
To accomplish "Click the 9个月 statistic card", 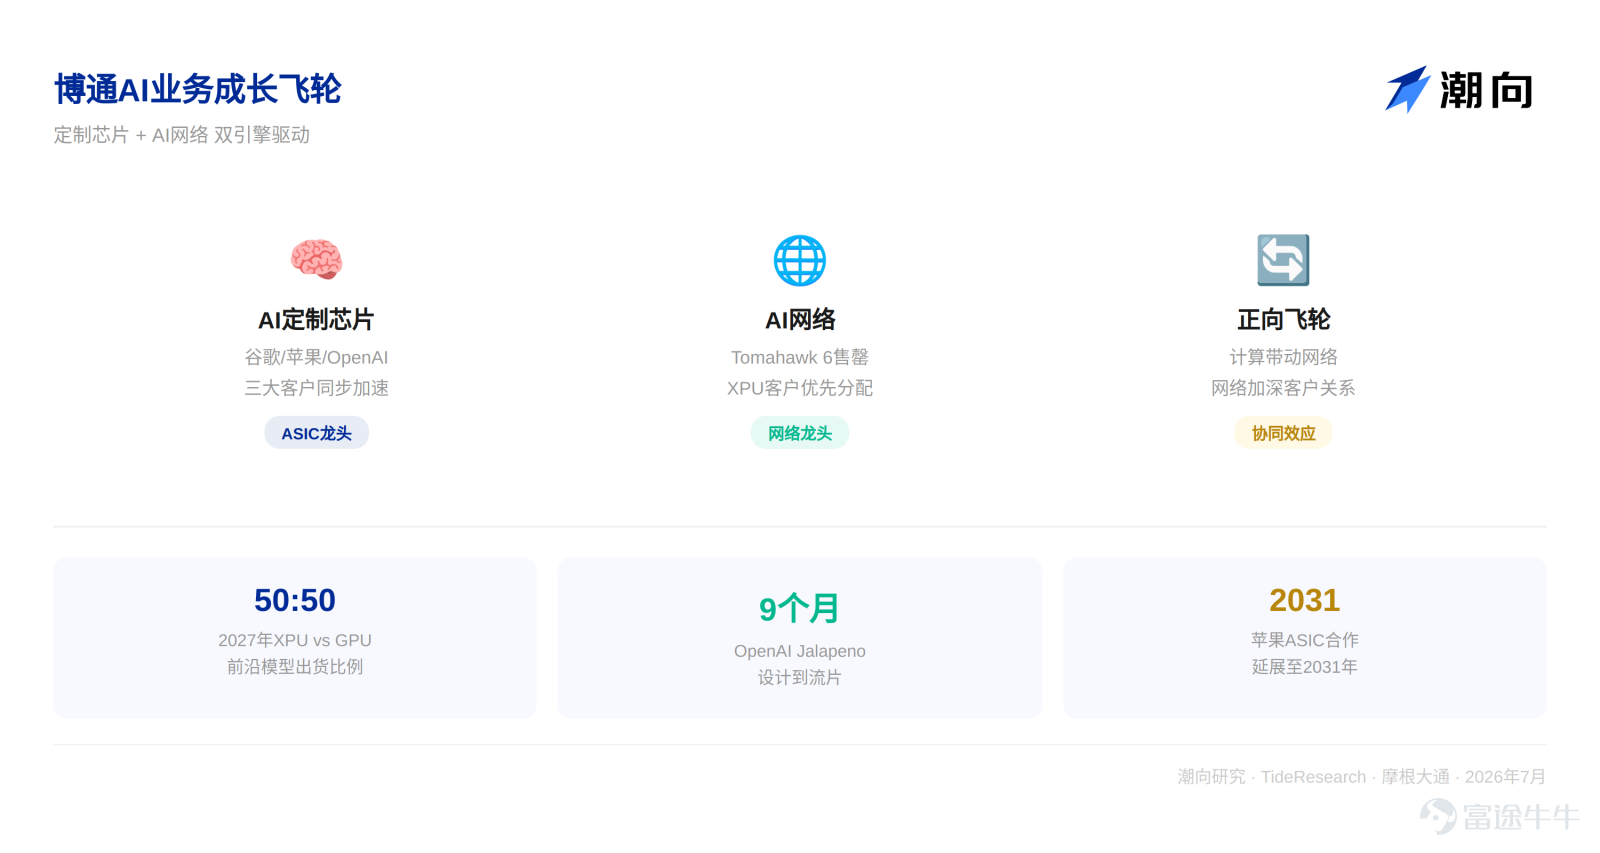I will (800, 637).
